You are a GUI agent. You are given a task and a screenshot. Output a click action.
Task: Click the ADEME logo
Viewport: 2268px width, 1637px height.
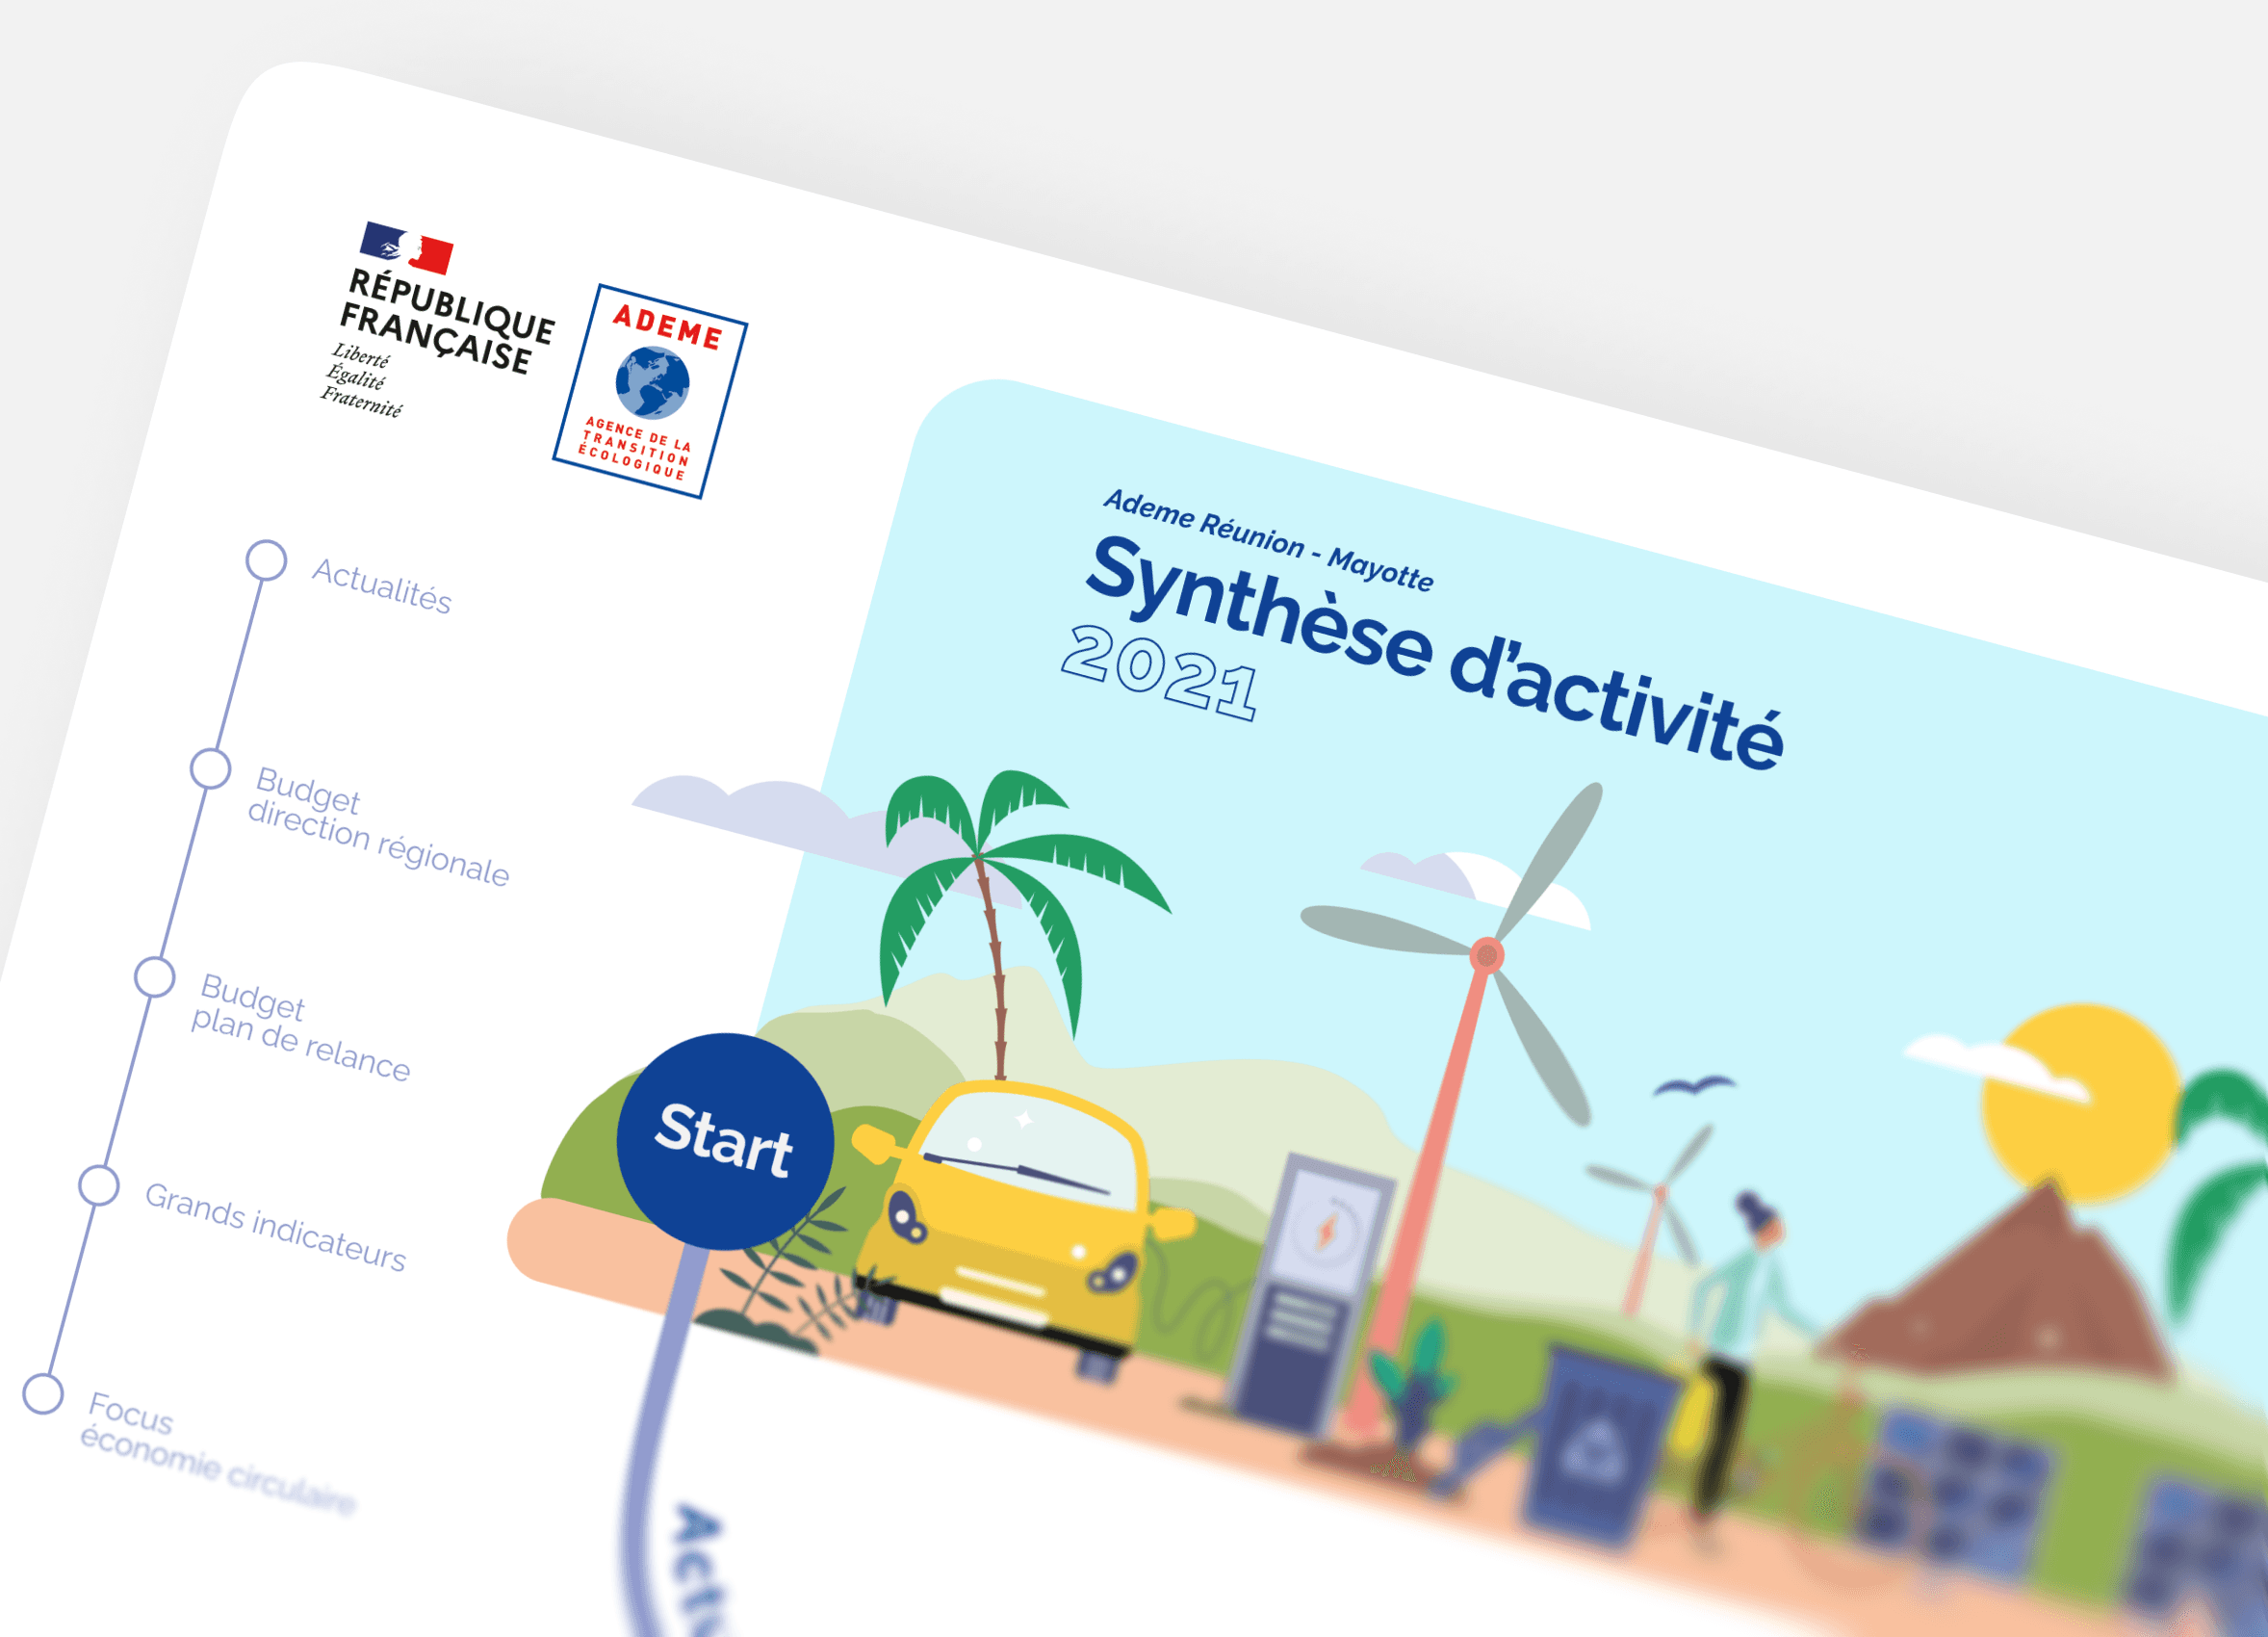click(x=650, y=391)
